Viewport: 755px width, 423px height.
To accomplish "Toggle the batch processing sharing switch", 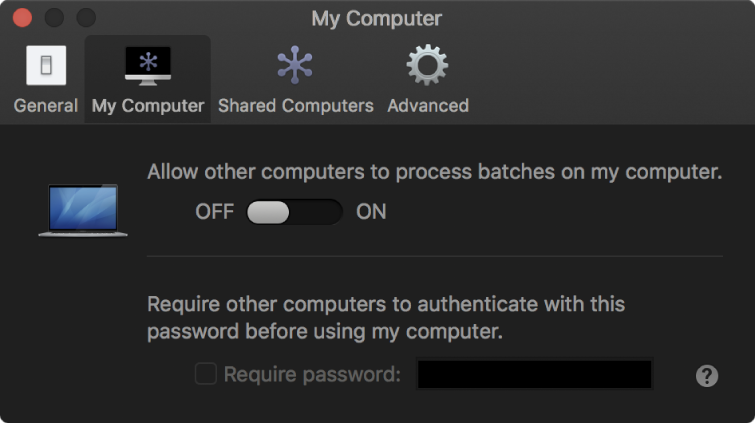I will pos(294,212).
